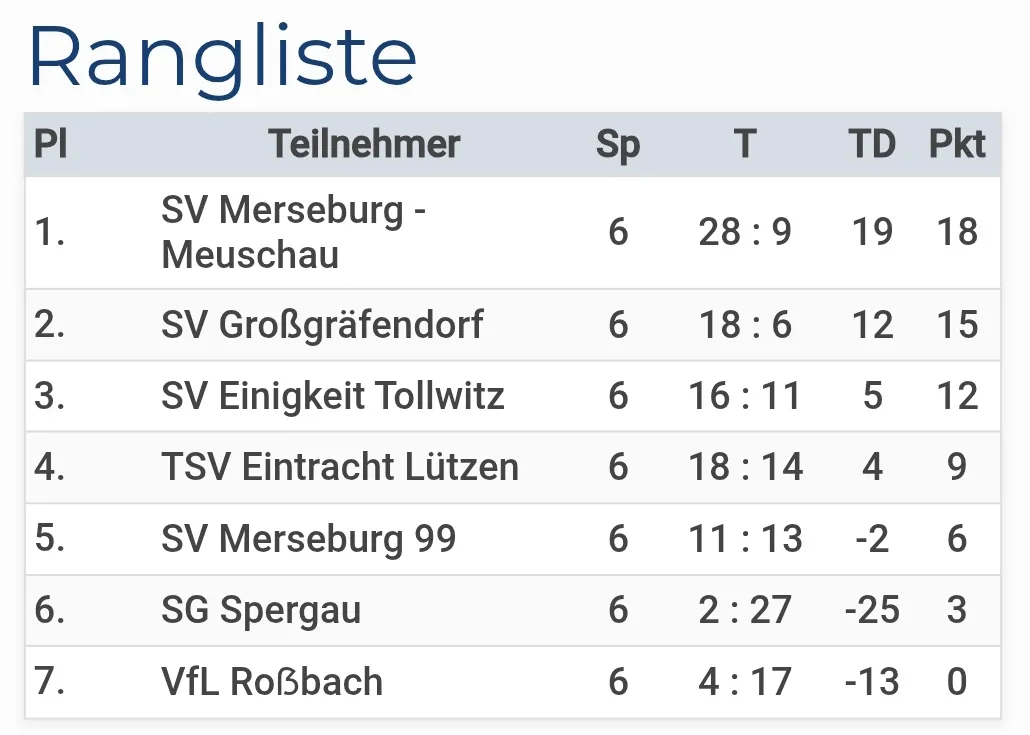This screenshot has height=735, width=1030.
Task: Open SG Spergau team entry
Action: (261, 610)
